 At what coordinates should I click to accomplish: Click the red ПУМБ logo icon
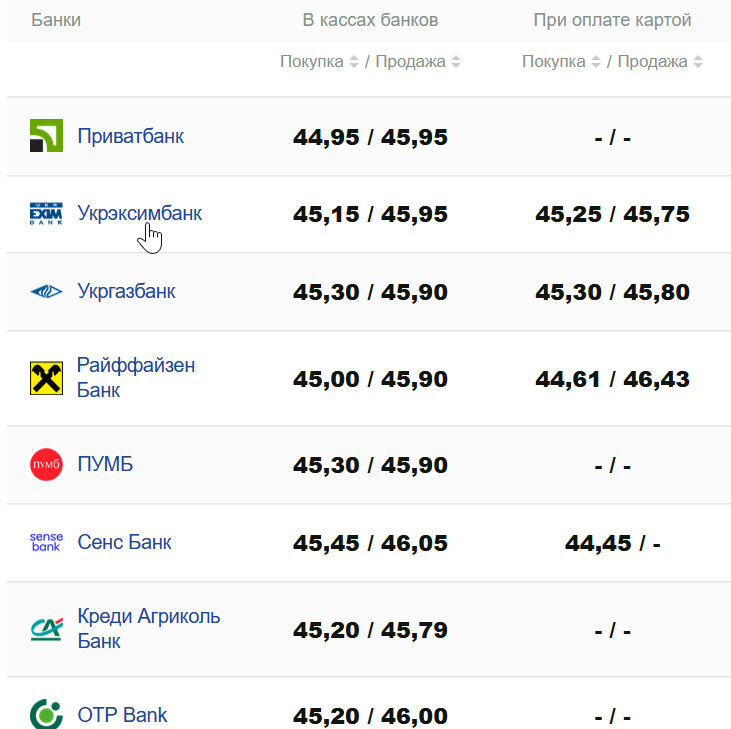click(x=46, y=465)
